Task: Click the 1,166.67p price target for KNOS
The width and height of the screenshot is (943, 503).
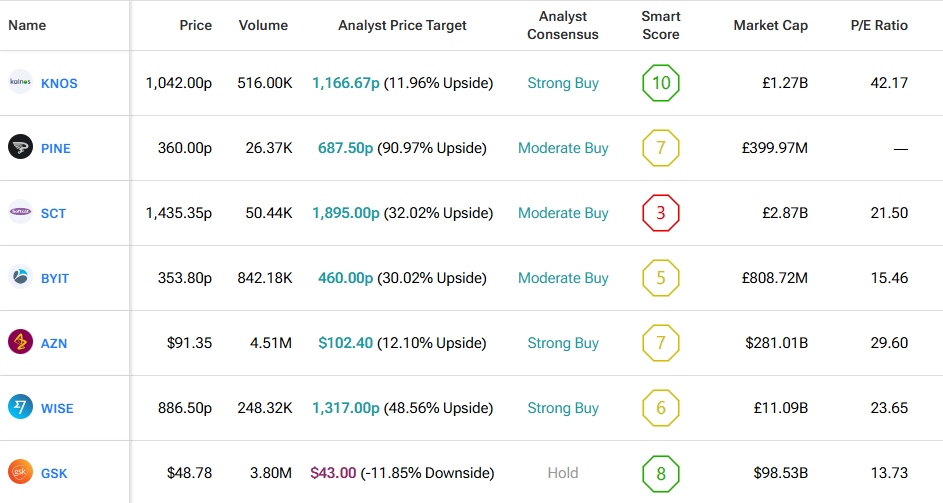Action: point(345,83)
